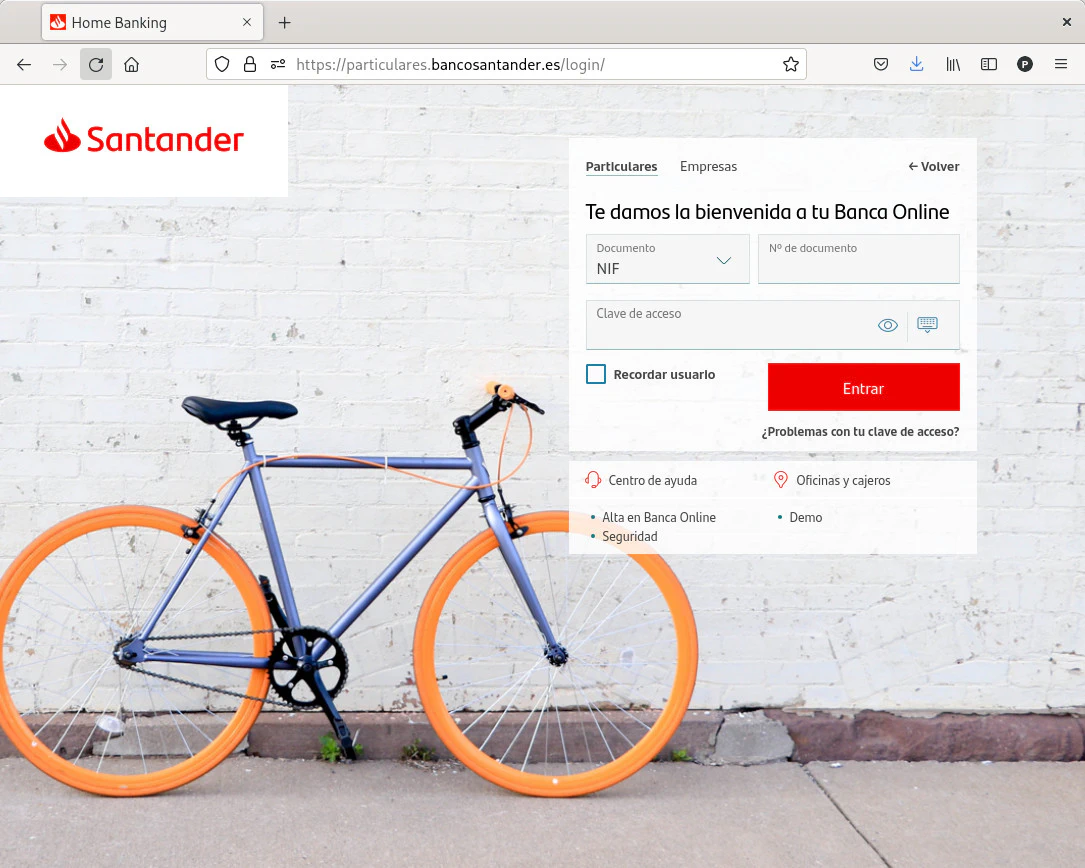The image size is (1085, 868).
Task: Click the Save to Pocket icon
Action: click(881, 64)
